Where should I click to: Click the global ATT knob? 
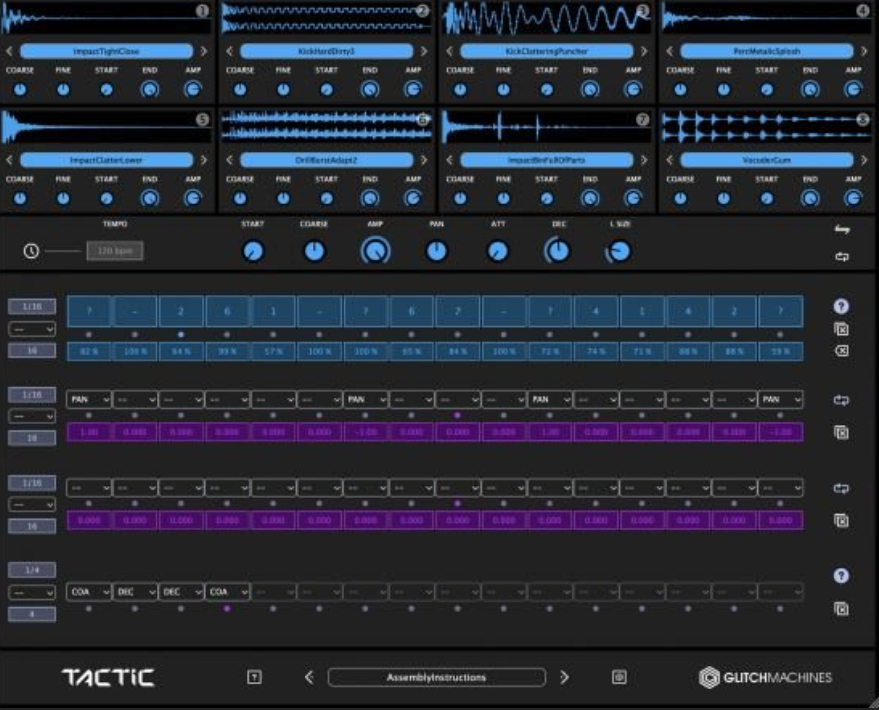[x=498, y=251]
